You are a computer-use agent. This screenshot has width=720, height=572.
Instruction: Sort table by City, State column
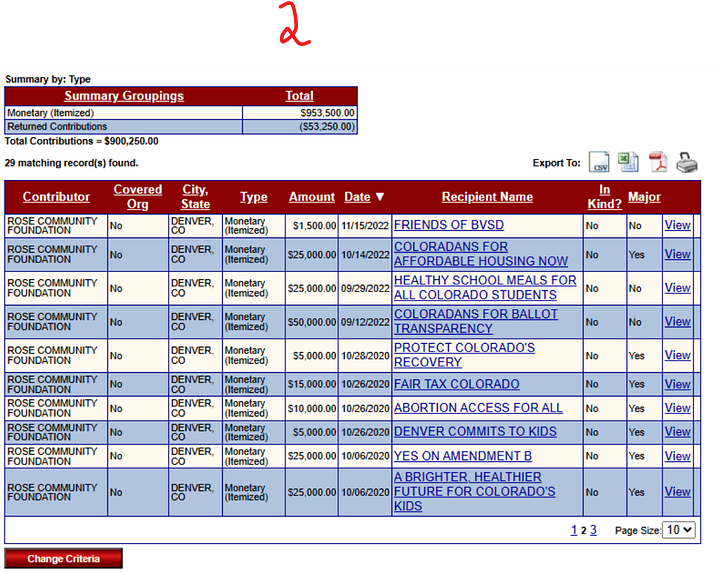195,197
